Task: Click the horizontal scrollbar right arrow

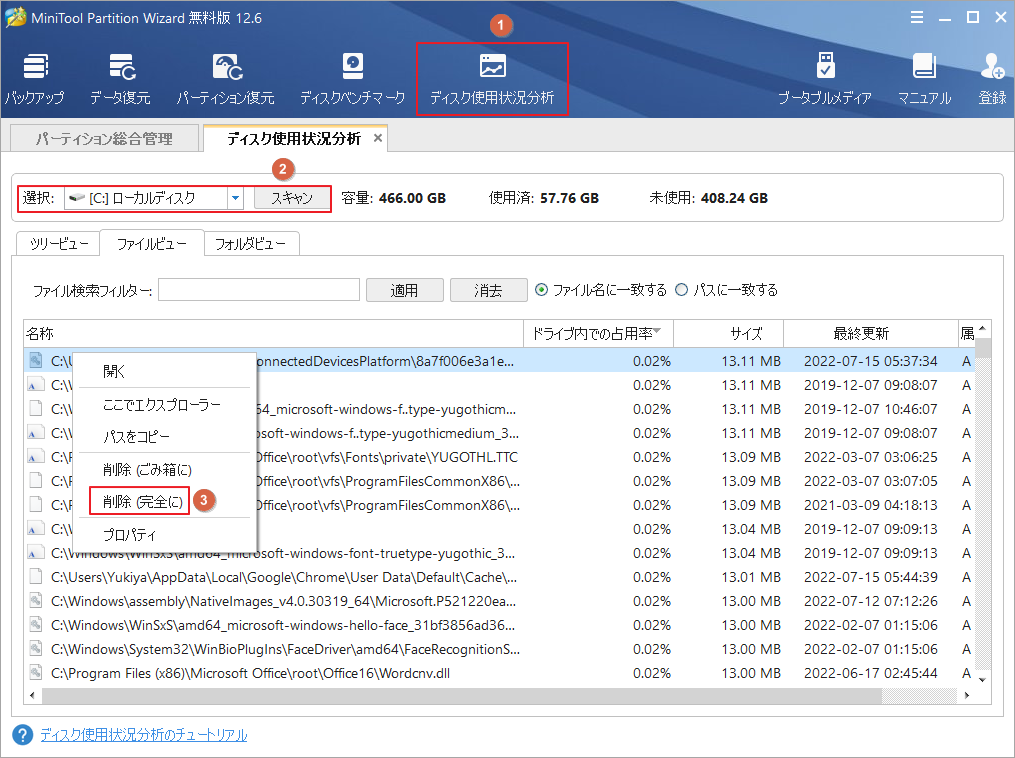Action: (x=967, y=696)
